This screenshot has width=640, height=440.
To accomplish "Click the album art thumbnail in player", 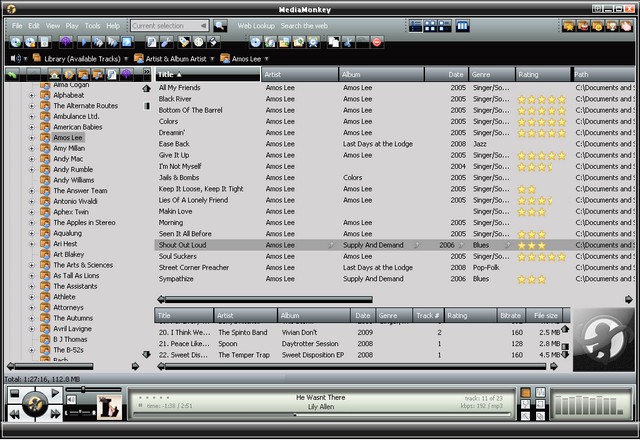I will (x=109, y=407).
